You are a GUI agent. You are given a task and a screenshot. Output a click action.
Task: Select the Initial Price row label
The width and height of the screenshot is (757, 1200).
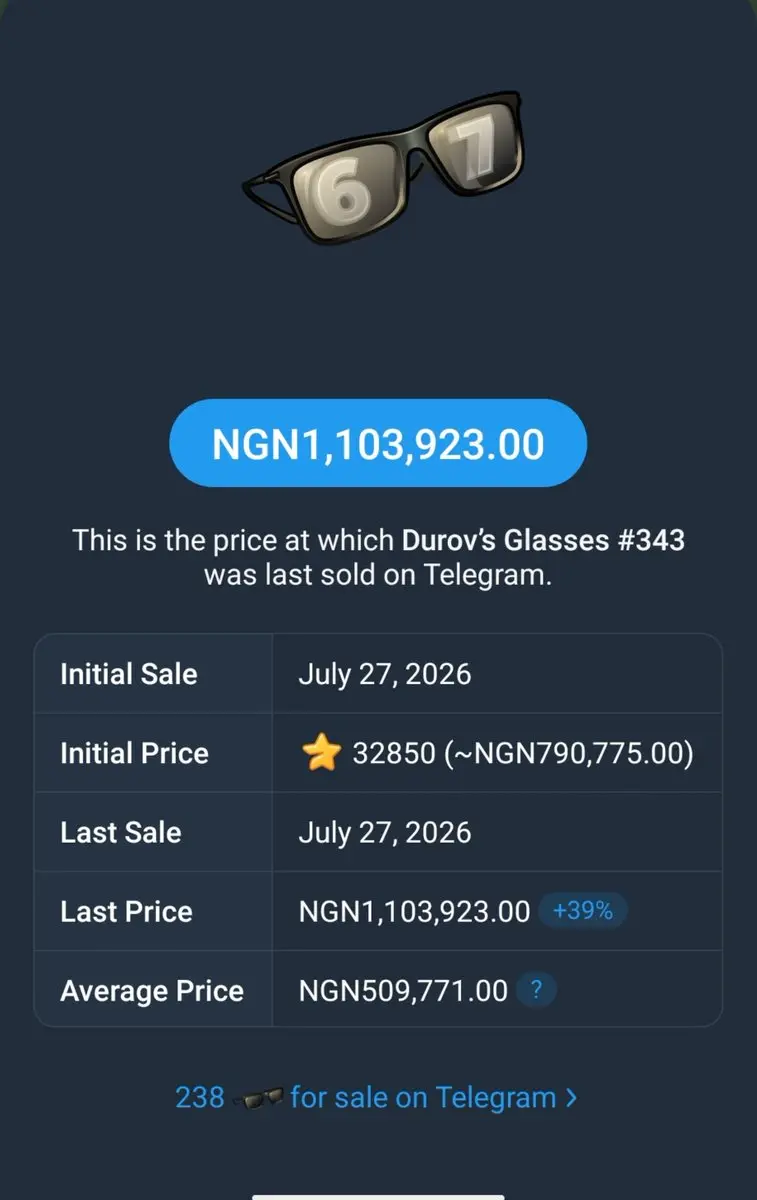click(134, 753)
